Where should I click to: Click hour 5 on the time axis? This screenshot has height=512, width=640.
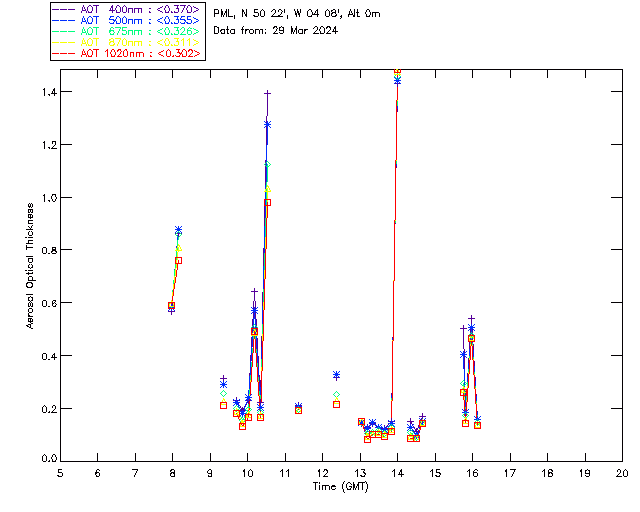pyautogui.click(x=60, y=473)
